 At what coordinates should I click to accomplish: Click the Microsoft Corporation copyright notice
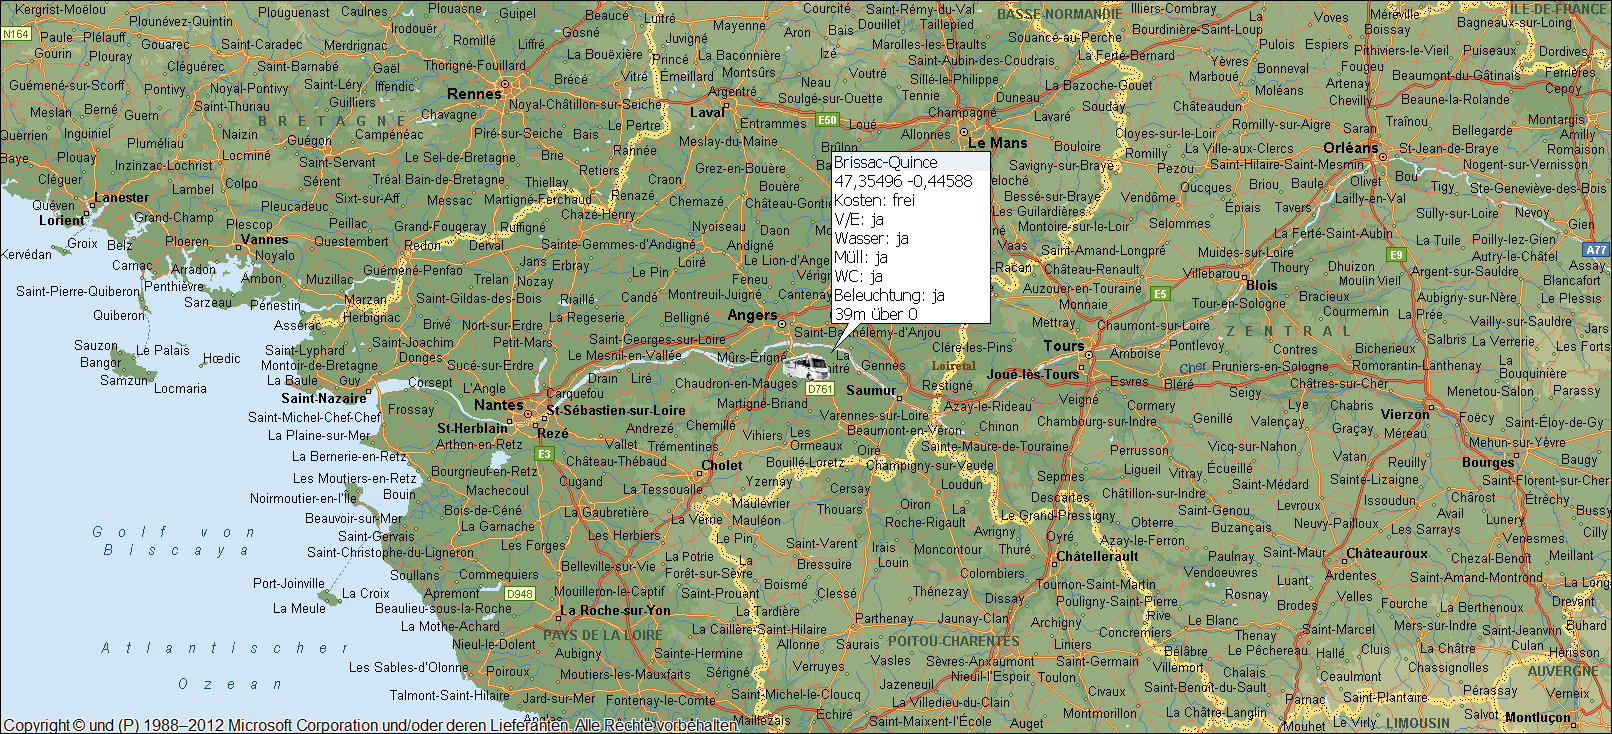[x=370, y=726]
